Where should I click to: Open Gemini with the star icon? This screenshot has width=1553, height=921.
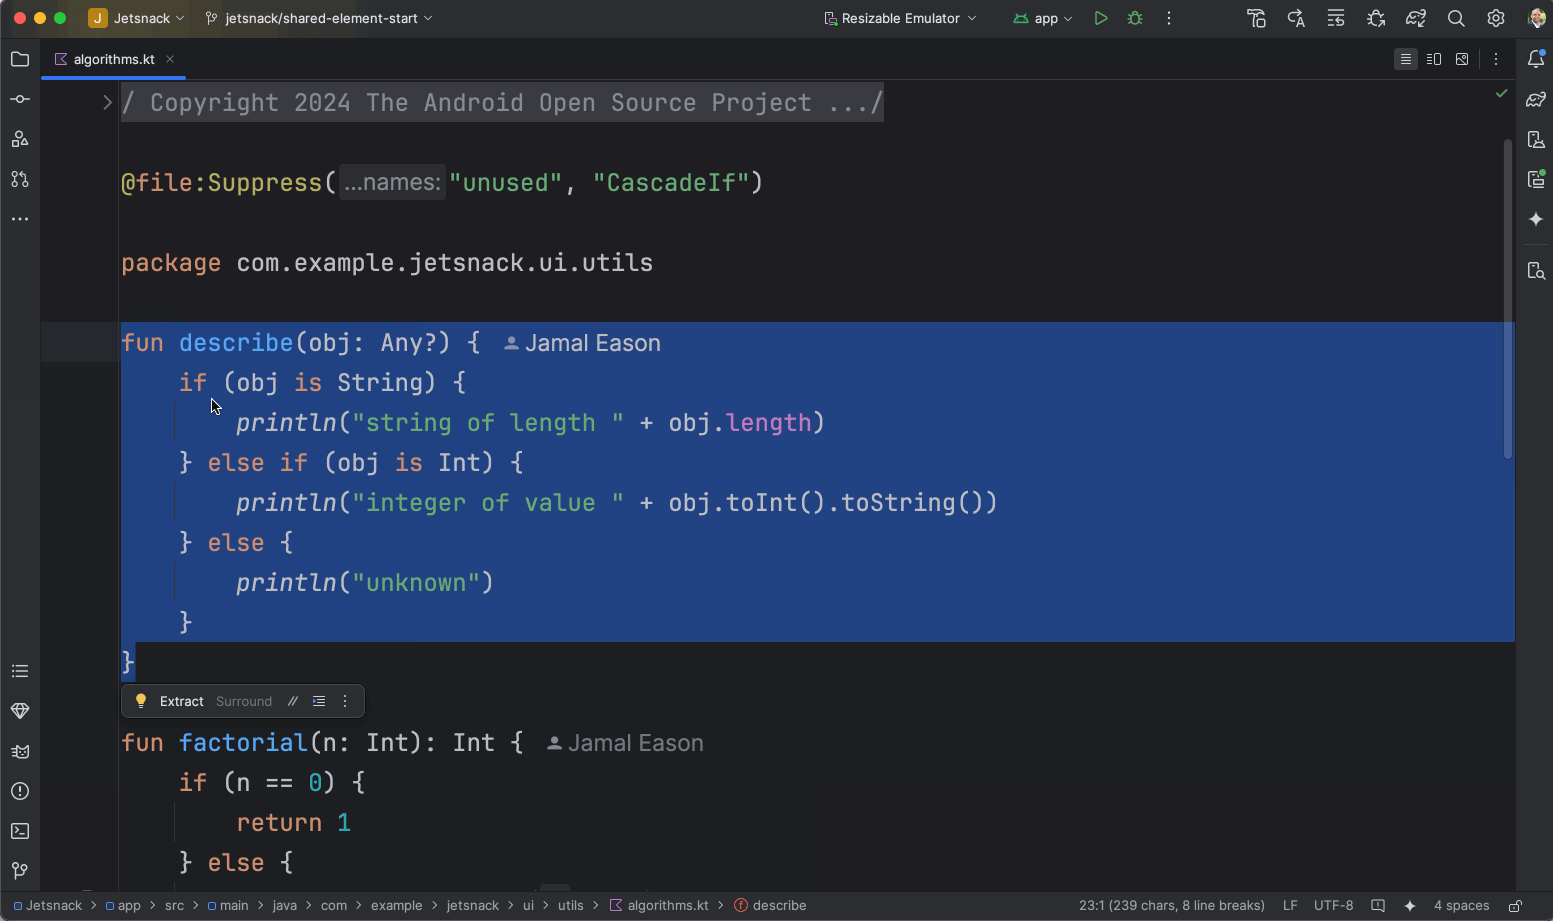(1537, 219)
